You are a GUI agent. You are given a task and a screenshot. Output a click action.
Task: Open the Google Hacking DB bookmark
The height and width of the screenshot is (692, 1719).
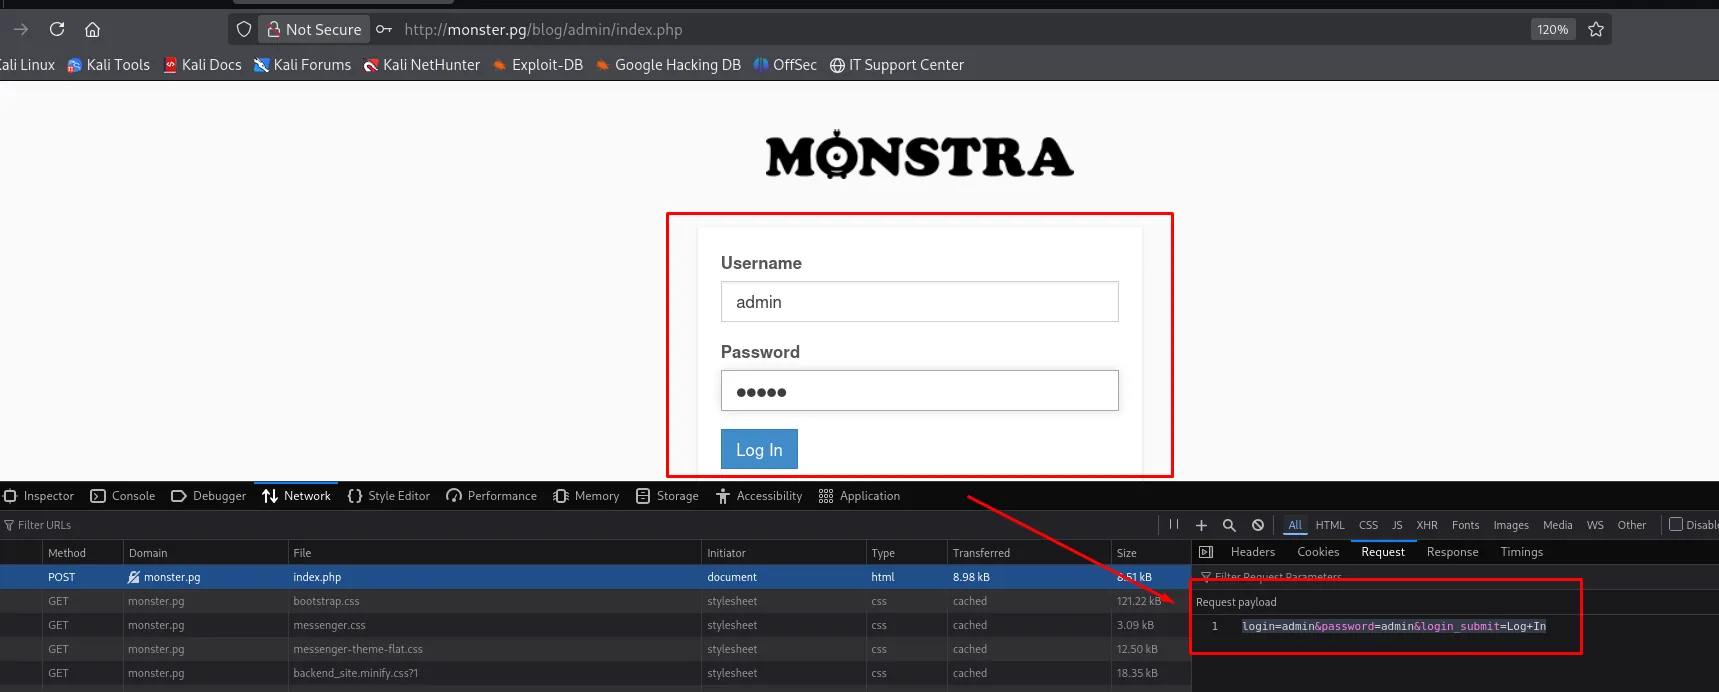click(667, 65)
